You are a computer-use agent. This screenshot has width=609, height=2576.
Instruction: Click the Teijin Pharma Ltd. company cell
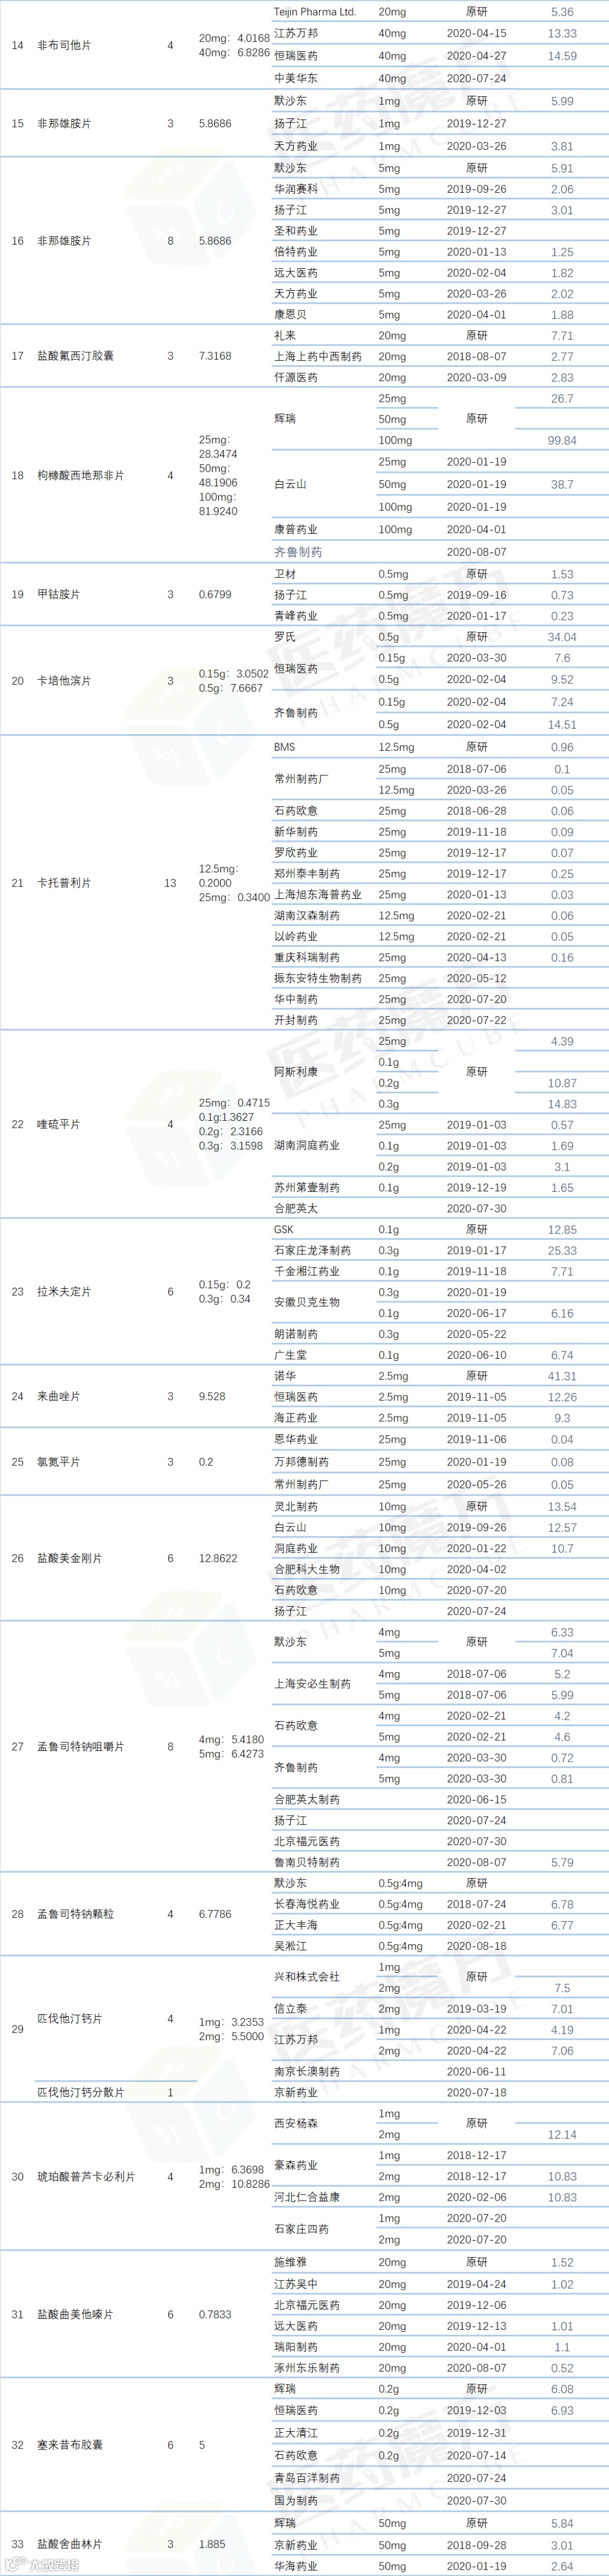314,12
